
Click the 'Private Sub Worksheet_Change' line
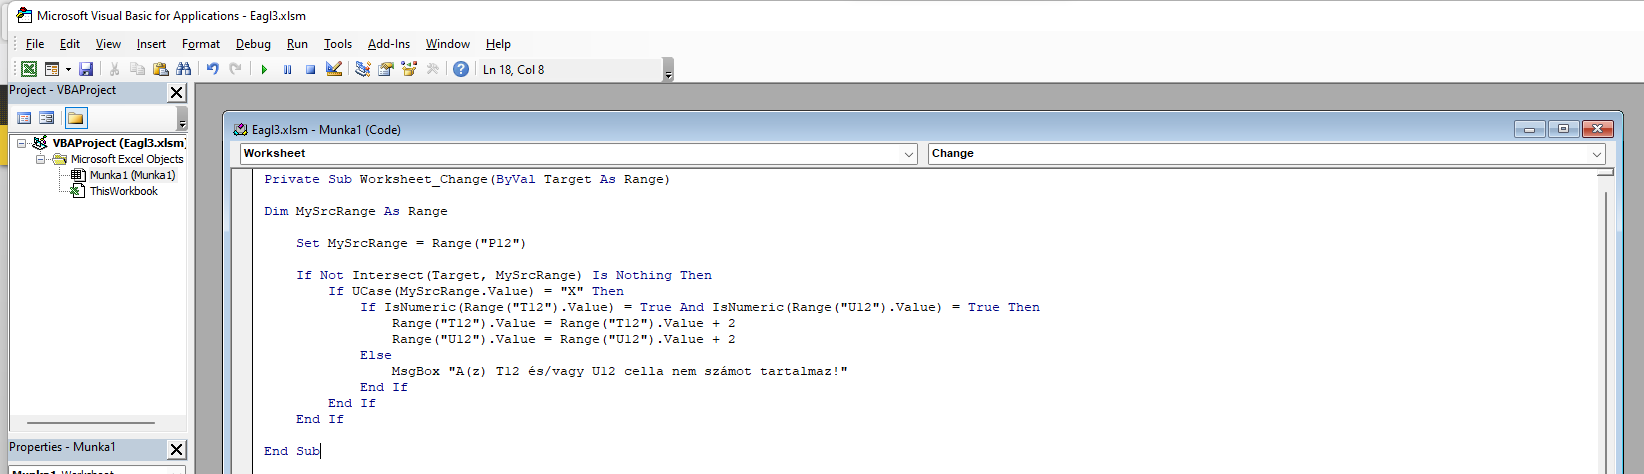click(x=467, y=179)
